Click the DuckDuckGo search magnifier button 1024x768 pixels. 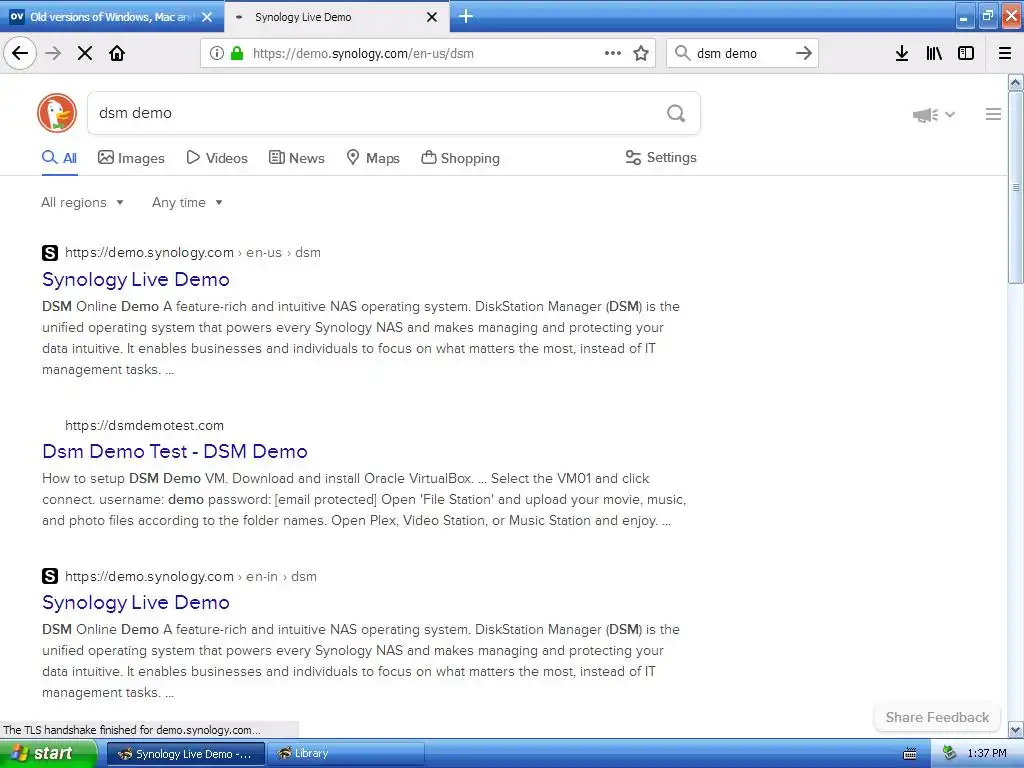676,113
